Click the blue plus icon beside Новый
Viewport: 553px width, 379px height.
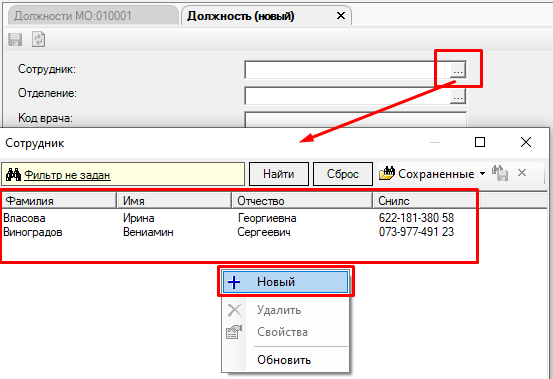pos(234,282)
